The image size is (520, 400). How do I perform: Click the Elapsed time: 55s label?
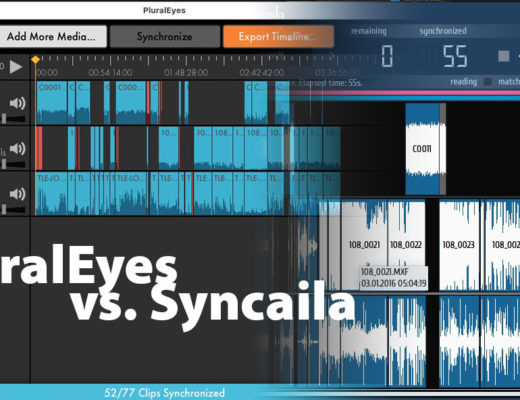330,83
